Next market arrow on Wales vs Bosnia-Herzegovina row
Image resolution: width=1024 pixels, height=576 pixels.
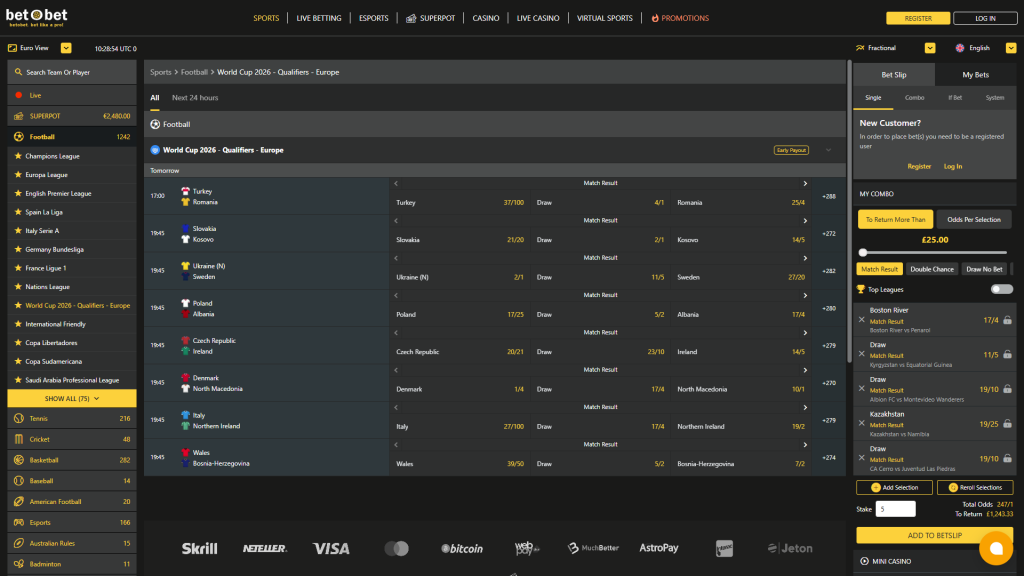click(805, 445)
